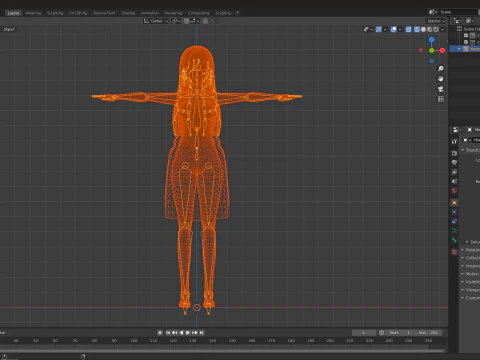
Task: Open the View Layer properties tab icon
Action: click(454, 172)
